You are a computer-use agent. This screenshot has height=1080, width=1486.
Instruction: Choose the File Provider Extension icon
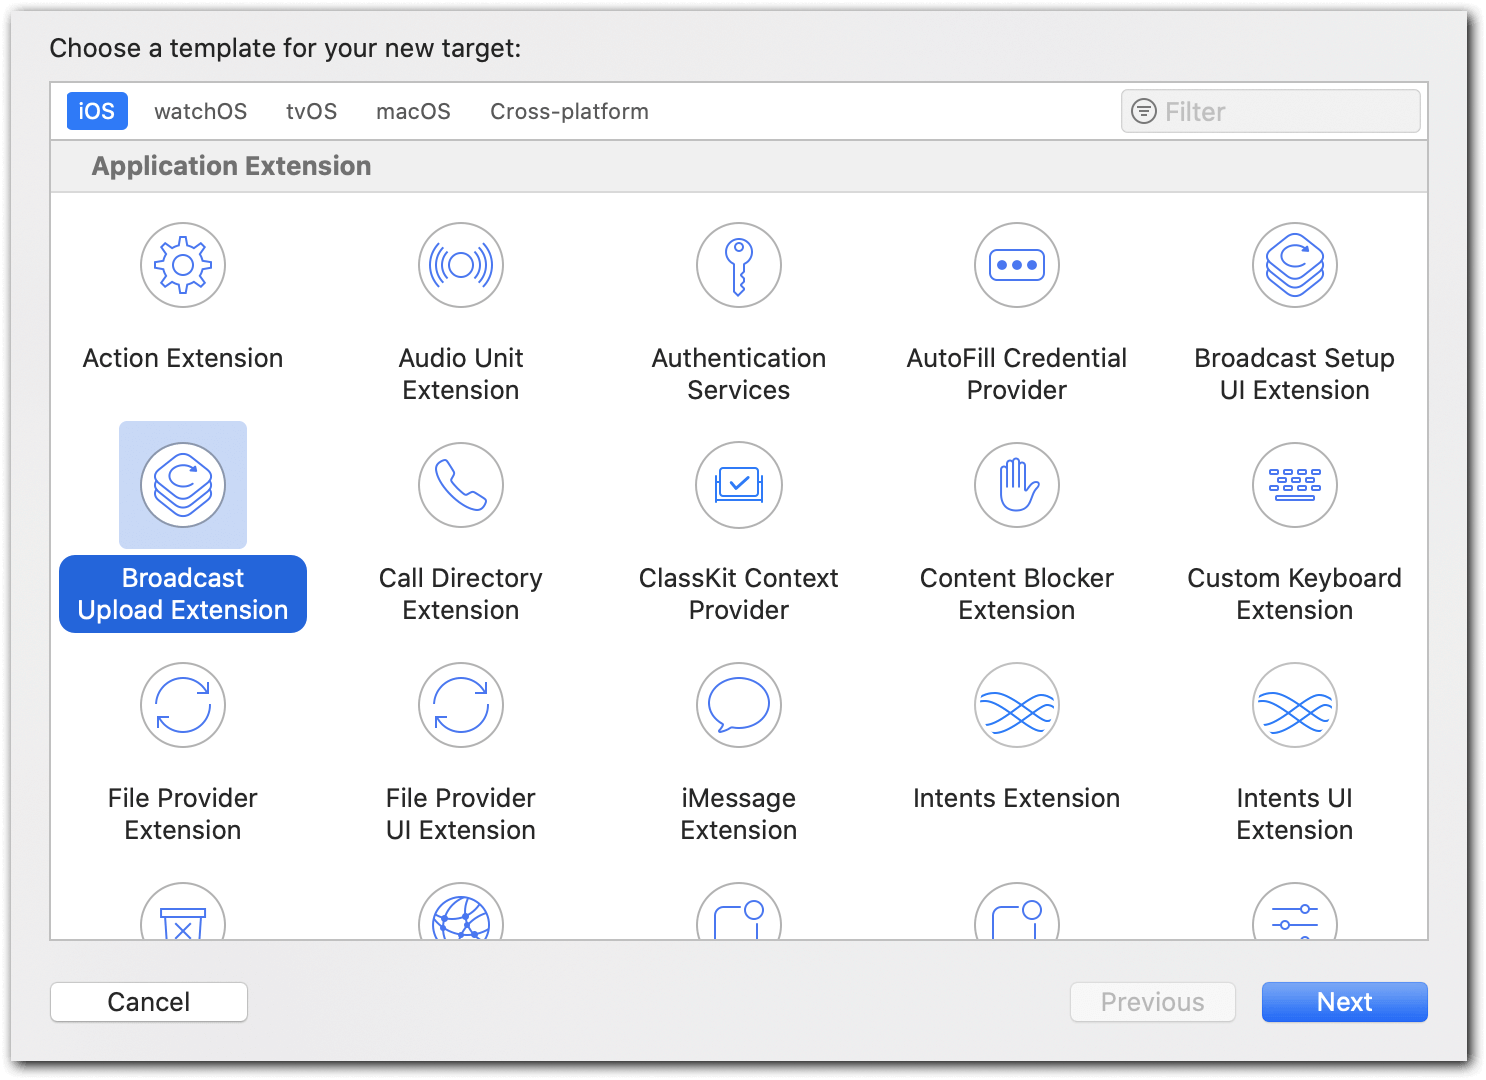[183, 705]
